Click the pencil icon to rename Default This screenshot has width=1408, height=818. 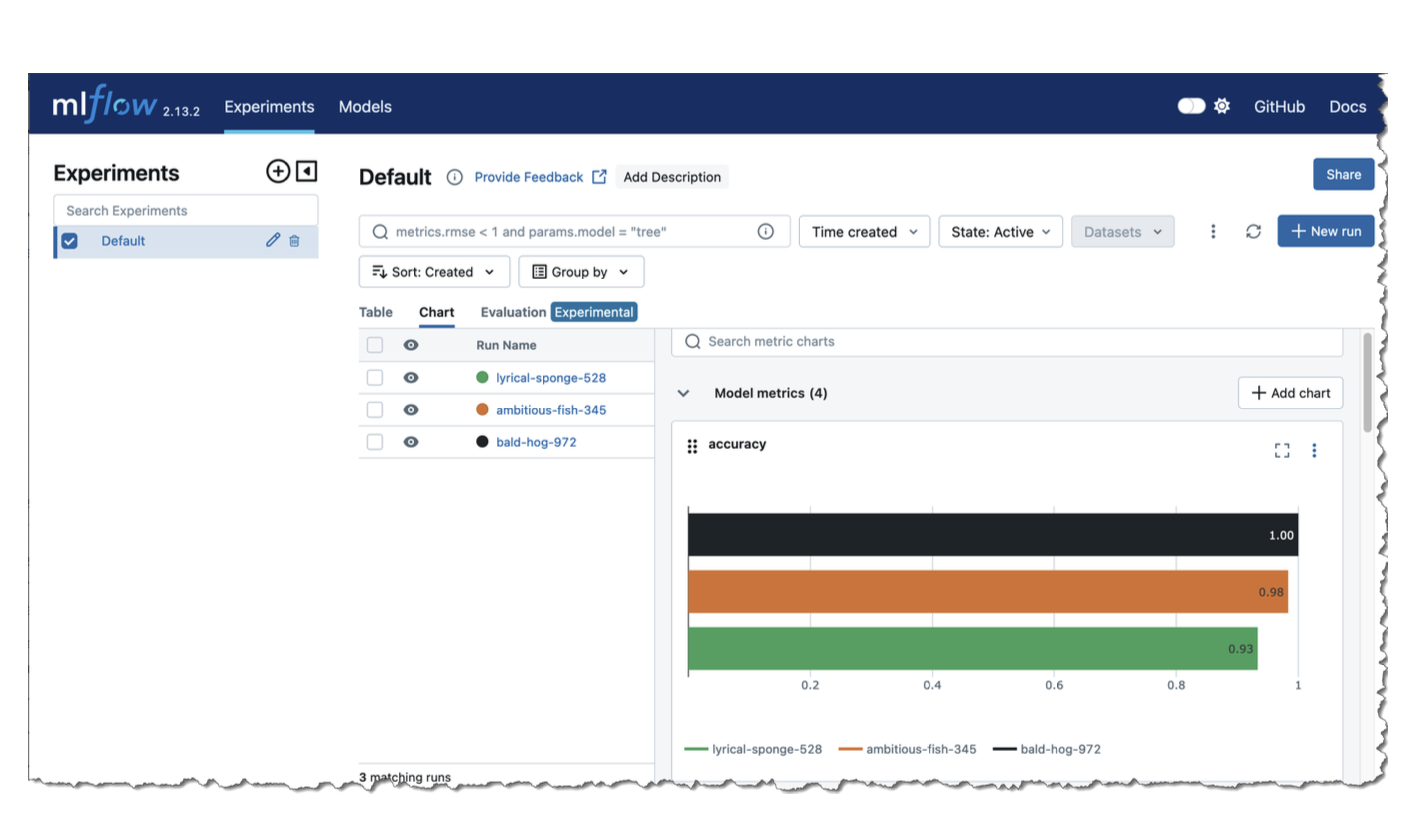[273, 240]
